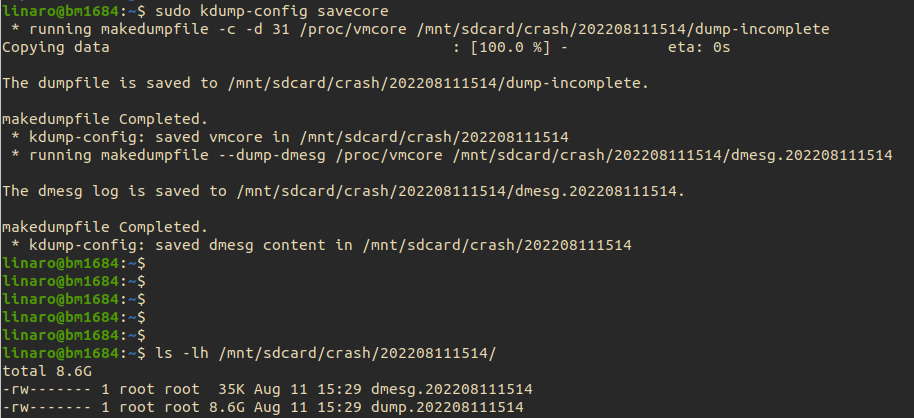The width and height of the screenshot is (914, 418).
Task: Click the [100.0 %] progress indicator
Action: coord(510,47)
